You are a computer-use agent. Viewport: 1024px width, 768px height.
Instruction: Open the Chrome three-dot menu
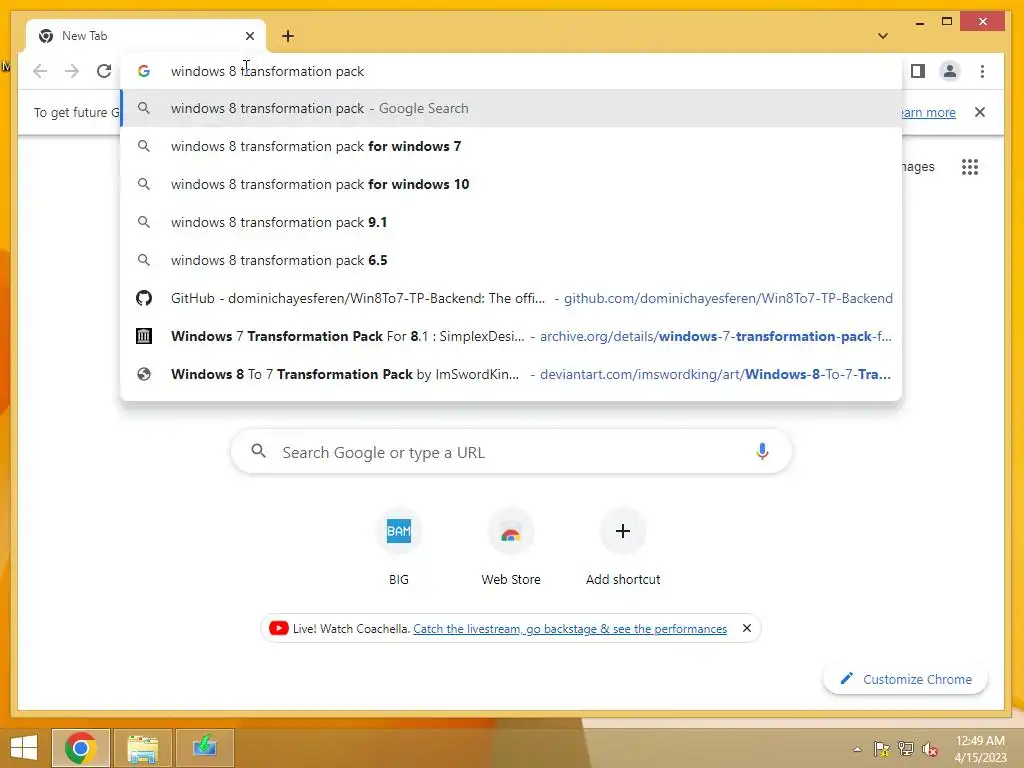982,71
